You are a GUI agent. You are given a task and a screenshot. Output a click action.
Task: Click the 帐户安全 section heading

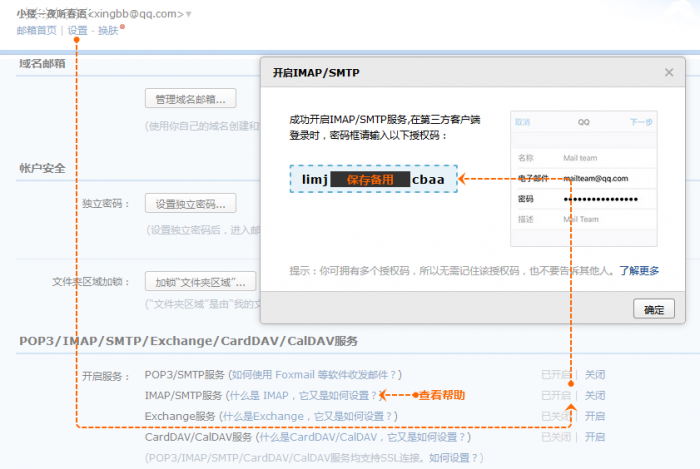pyautogui.click(x=42, y=168)
